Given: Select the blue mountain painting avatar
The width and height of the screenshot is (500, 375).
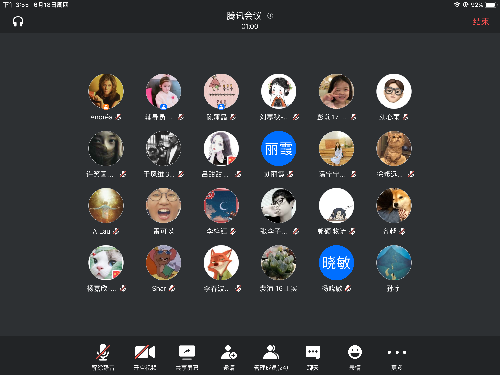Looking at the screenshot, I should coord(394,263).
